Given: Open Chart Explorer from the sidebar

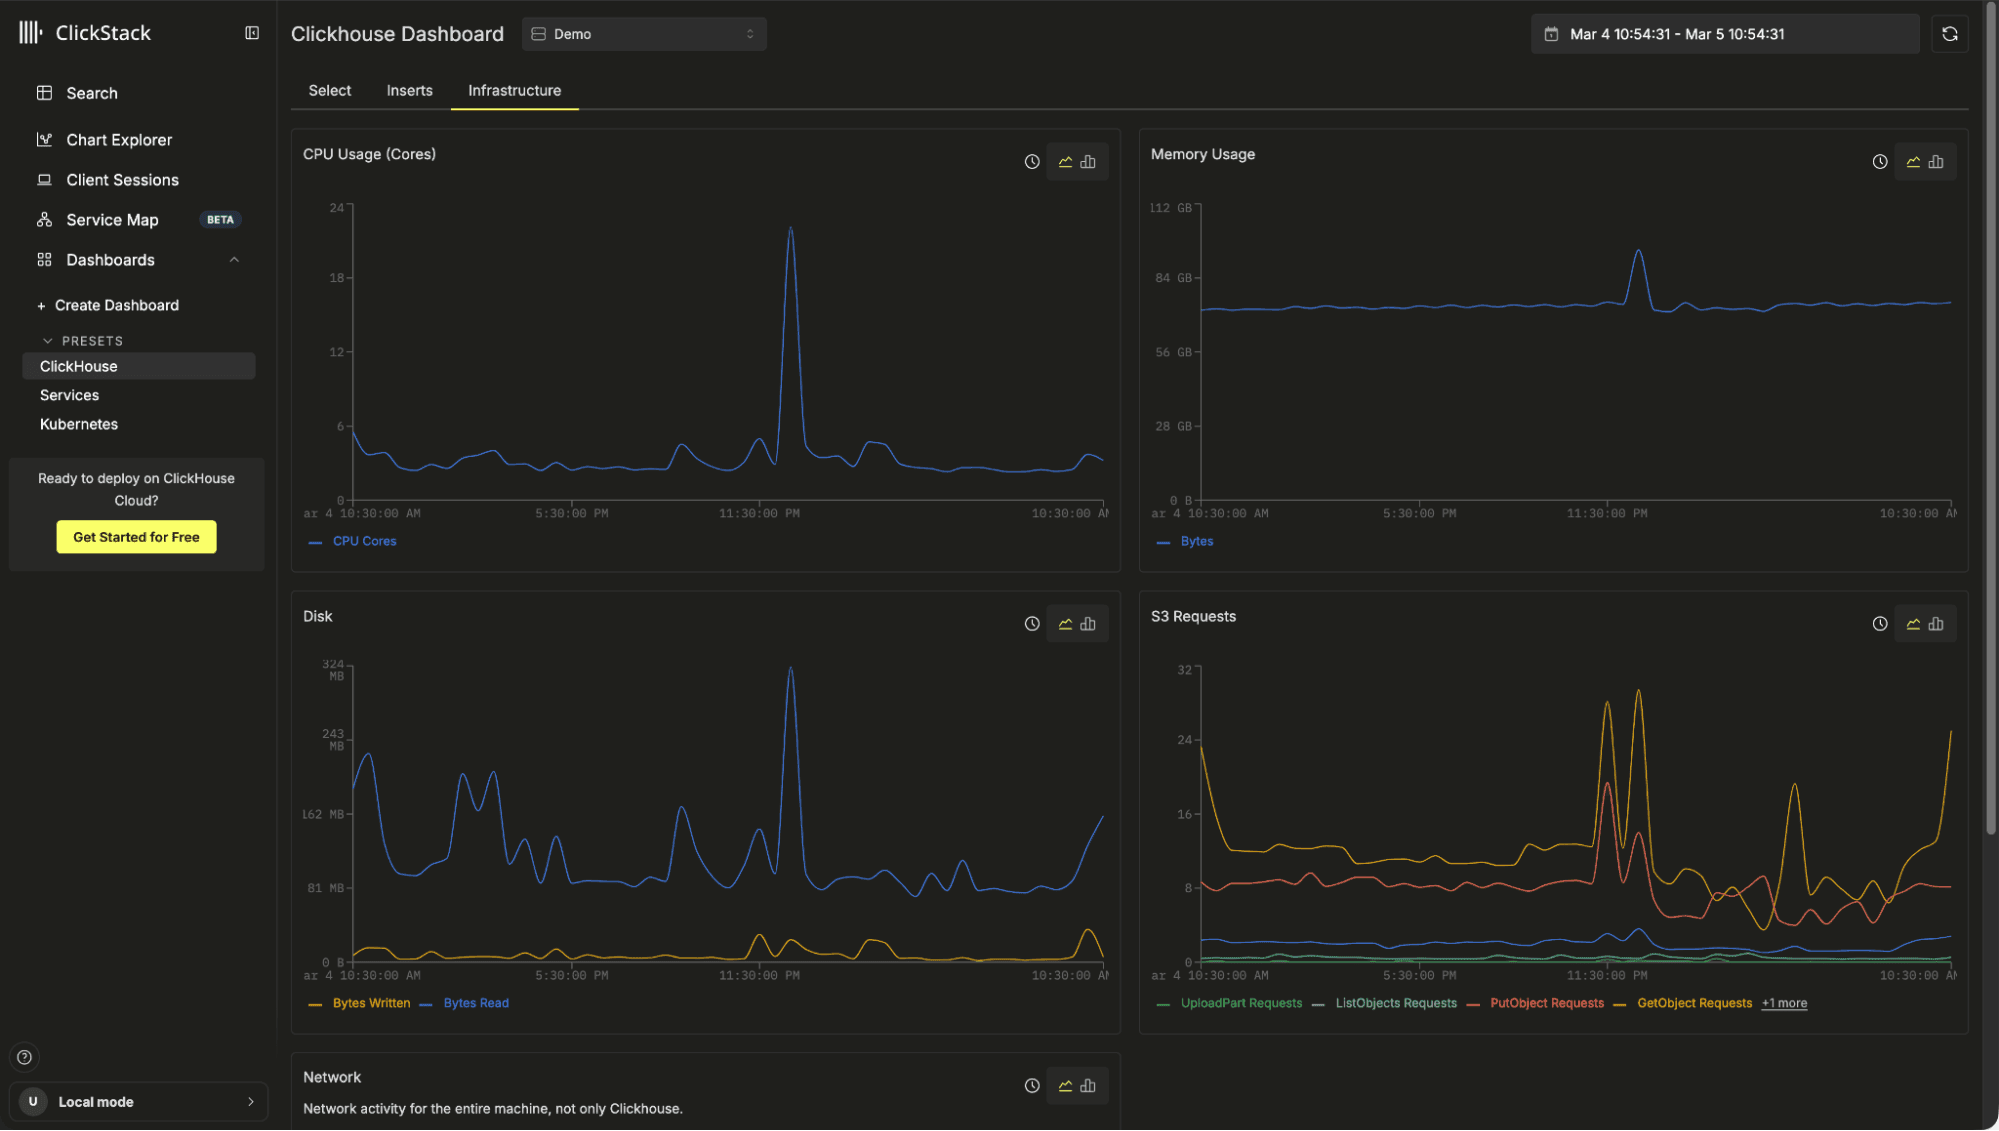Looking at the screenshot, I should [x=118, y=140].
